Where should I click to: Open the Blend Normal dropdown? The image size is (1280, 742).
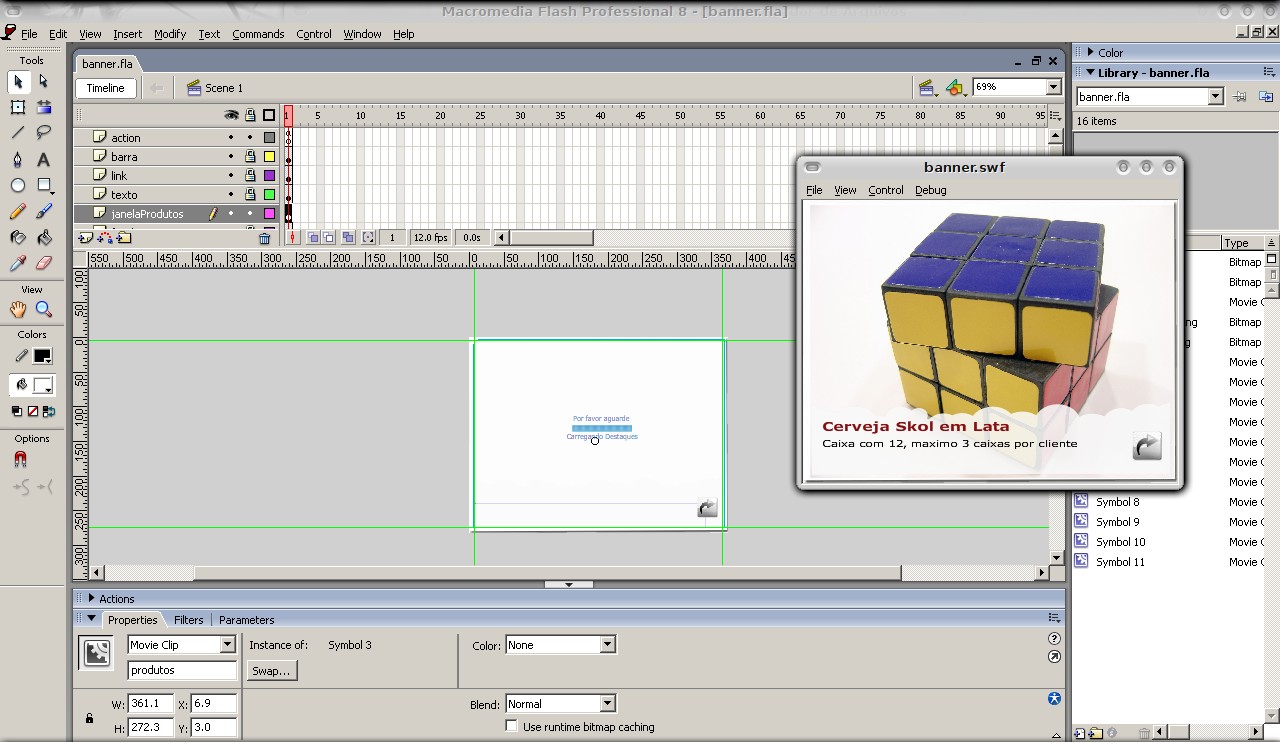pyautogui.click(x=607, y=704)
